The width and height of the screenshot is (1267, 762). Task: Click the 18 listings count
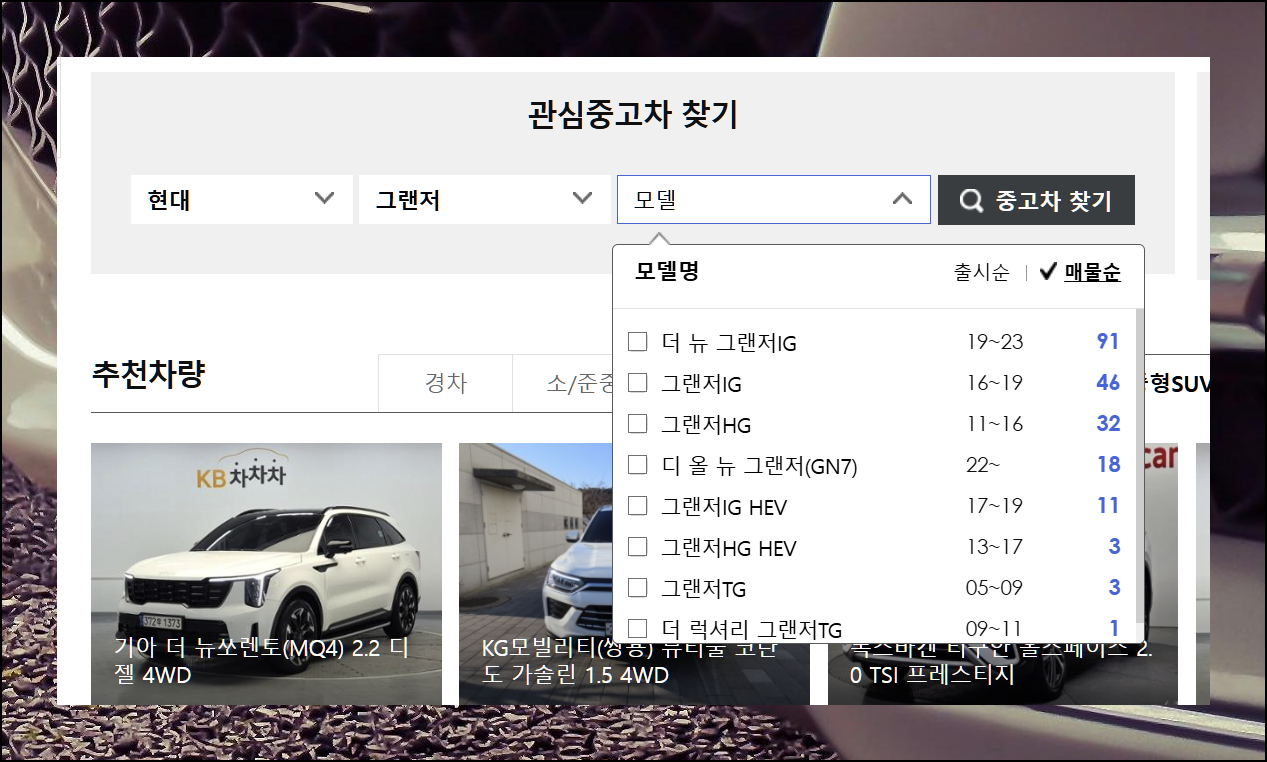click(1107, 465)
